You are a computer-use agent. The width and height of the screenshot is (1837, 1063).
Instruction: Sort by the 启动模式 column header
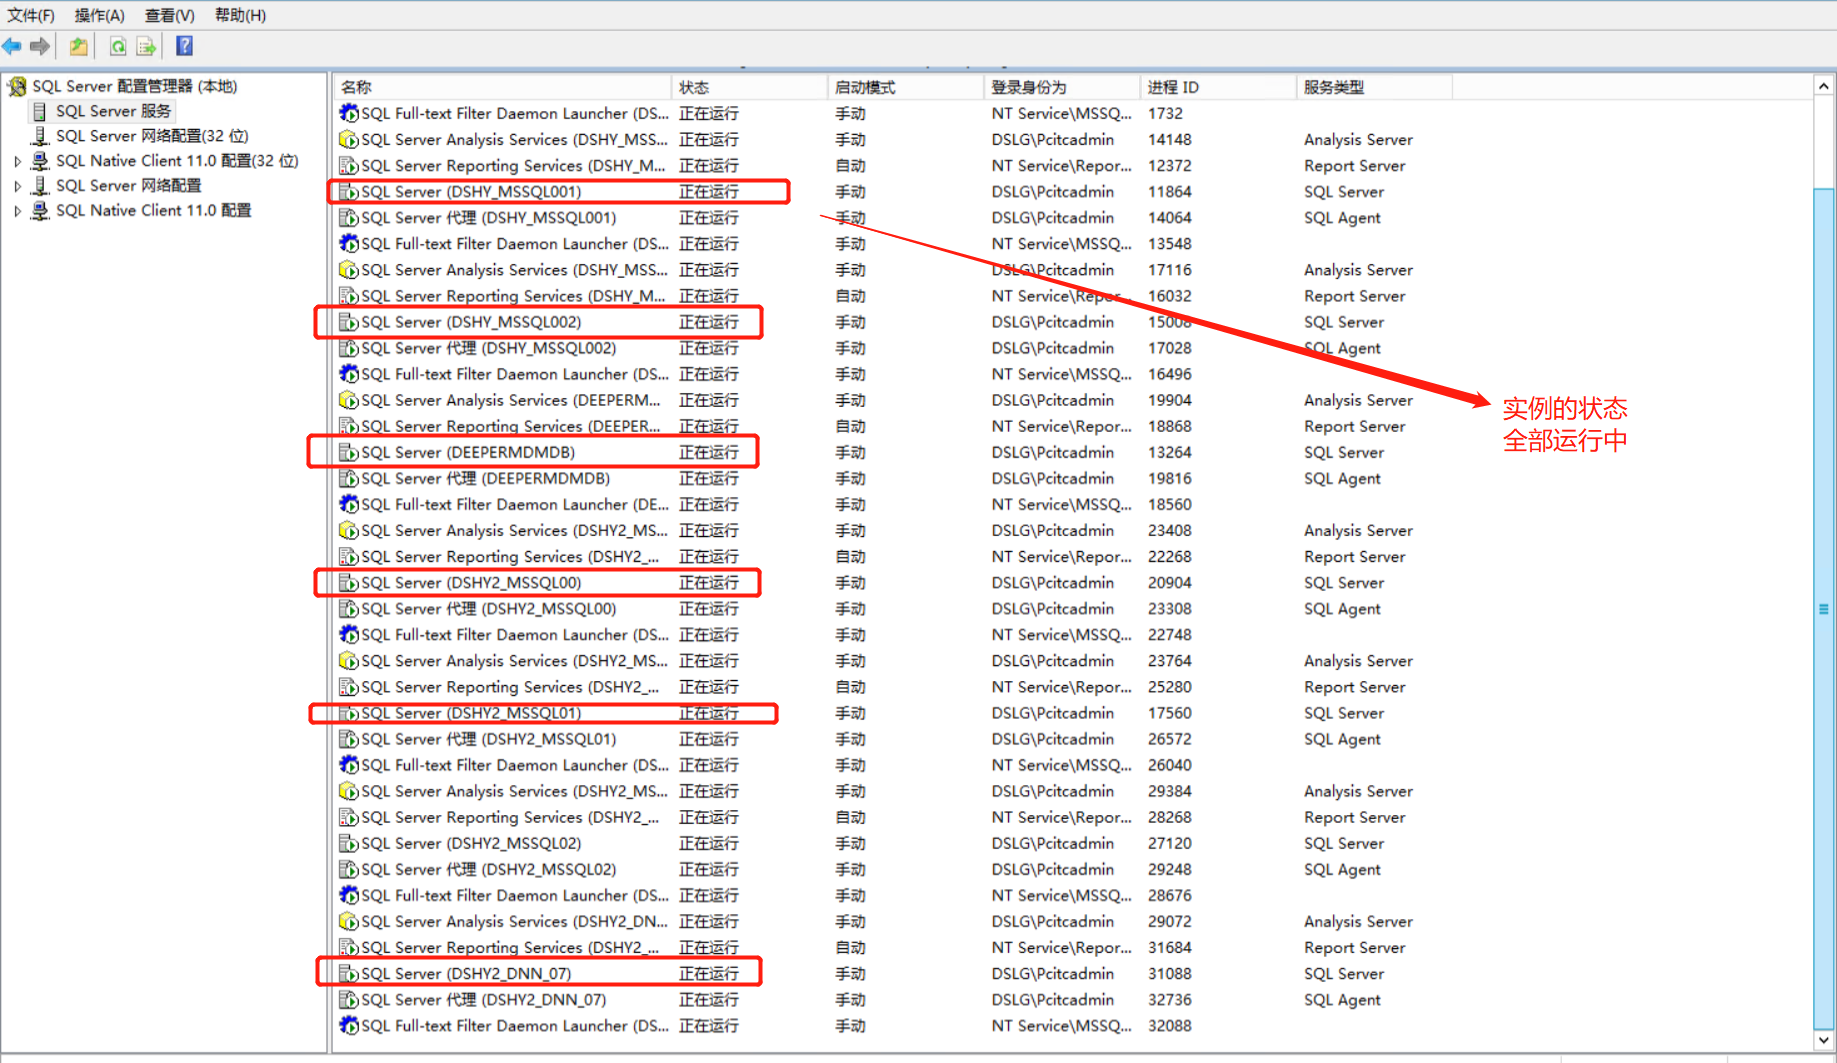tap(905, 87)
